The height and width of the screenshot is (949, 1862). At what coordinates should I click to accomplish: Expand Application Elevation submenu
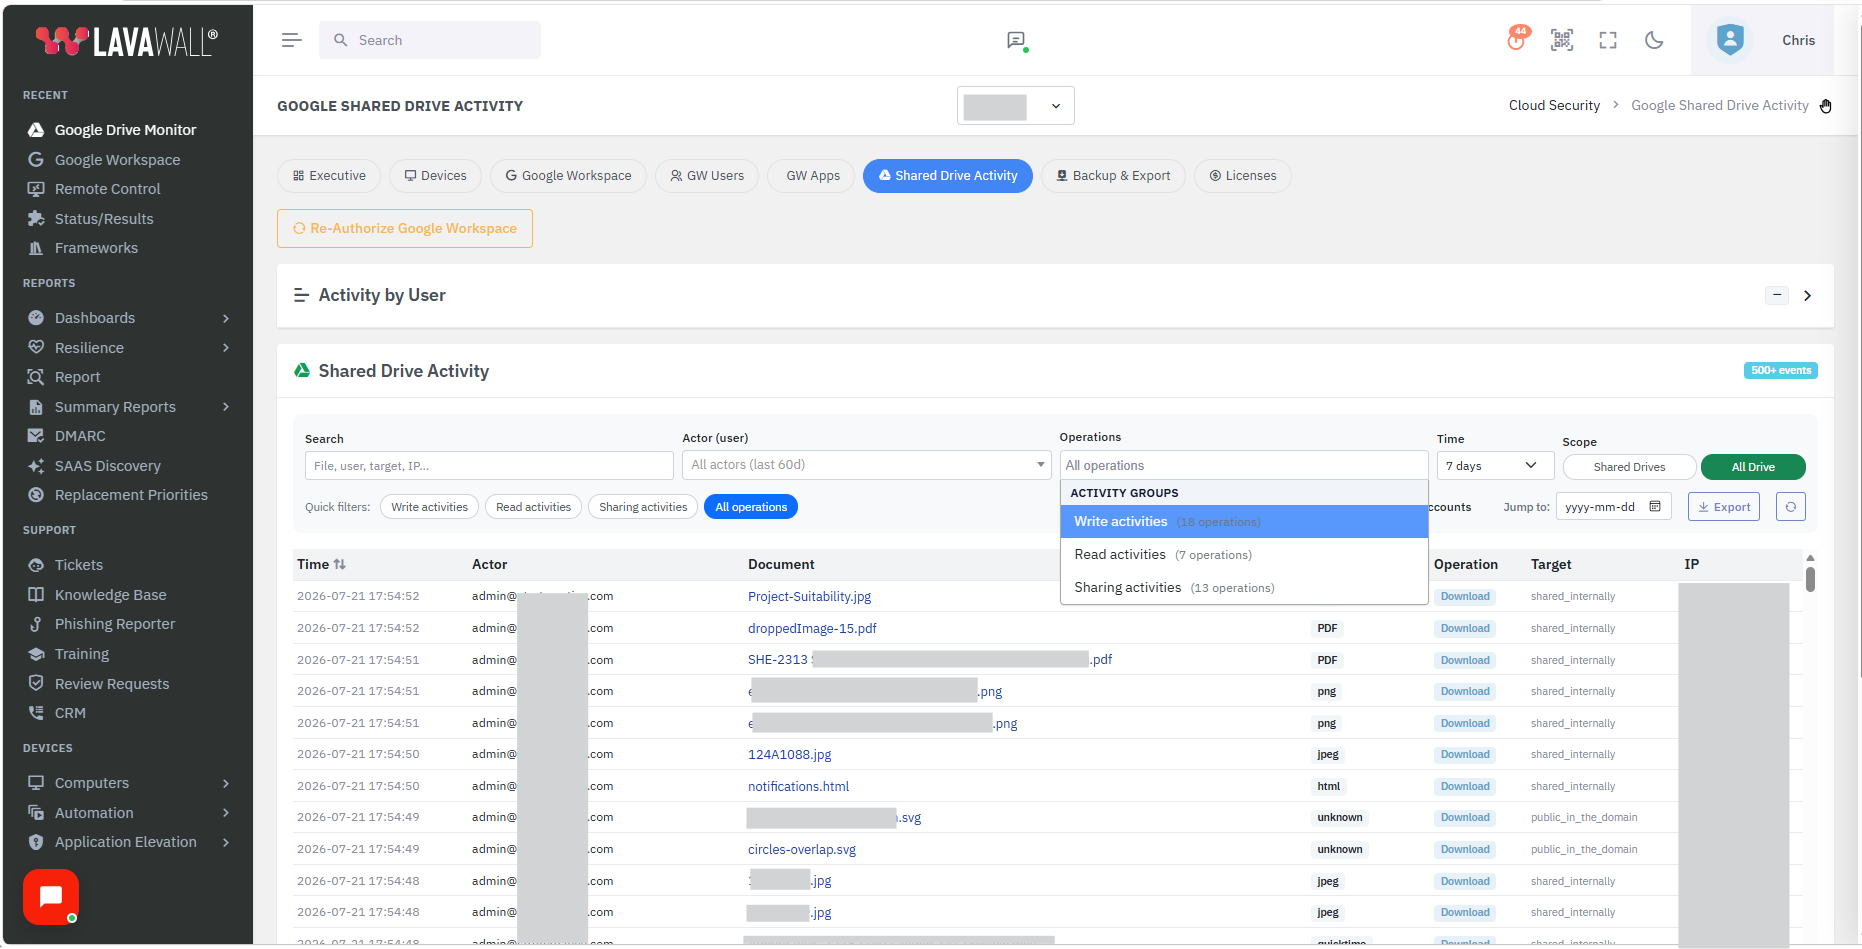[x=128, y=842]
